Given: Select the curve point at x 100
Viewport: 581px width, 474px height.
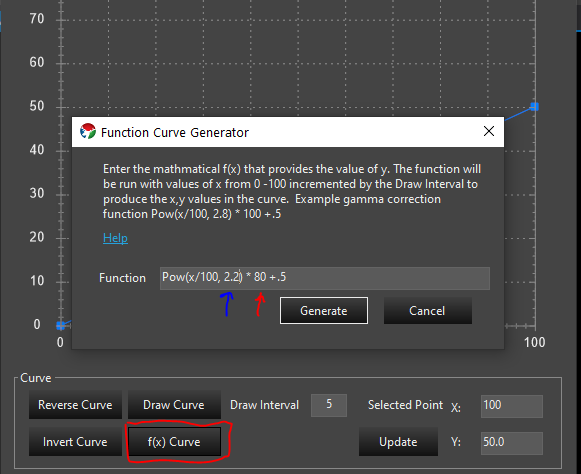Looking at the screenshot, I should (534, 107).
